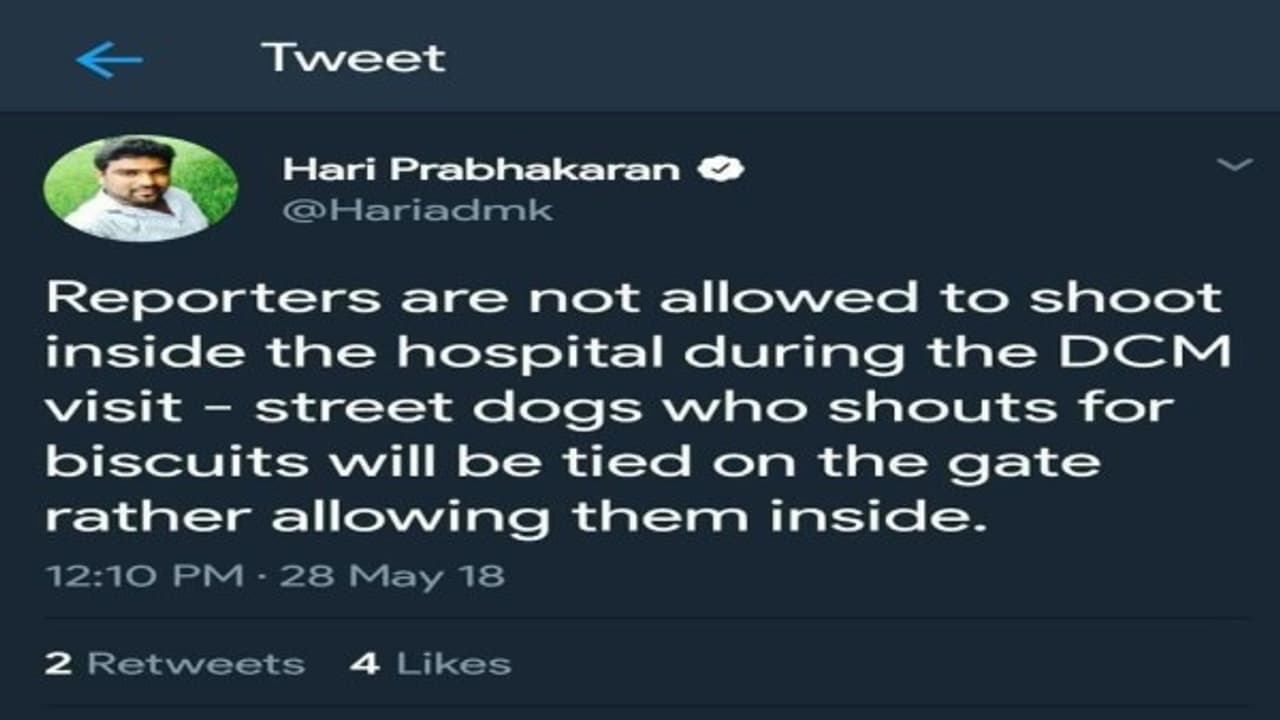View the 2 Retweets list
Viewport: 1280px width, 720px height.
pos(175,664)
